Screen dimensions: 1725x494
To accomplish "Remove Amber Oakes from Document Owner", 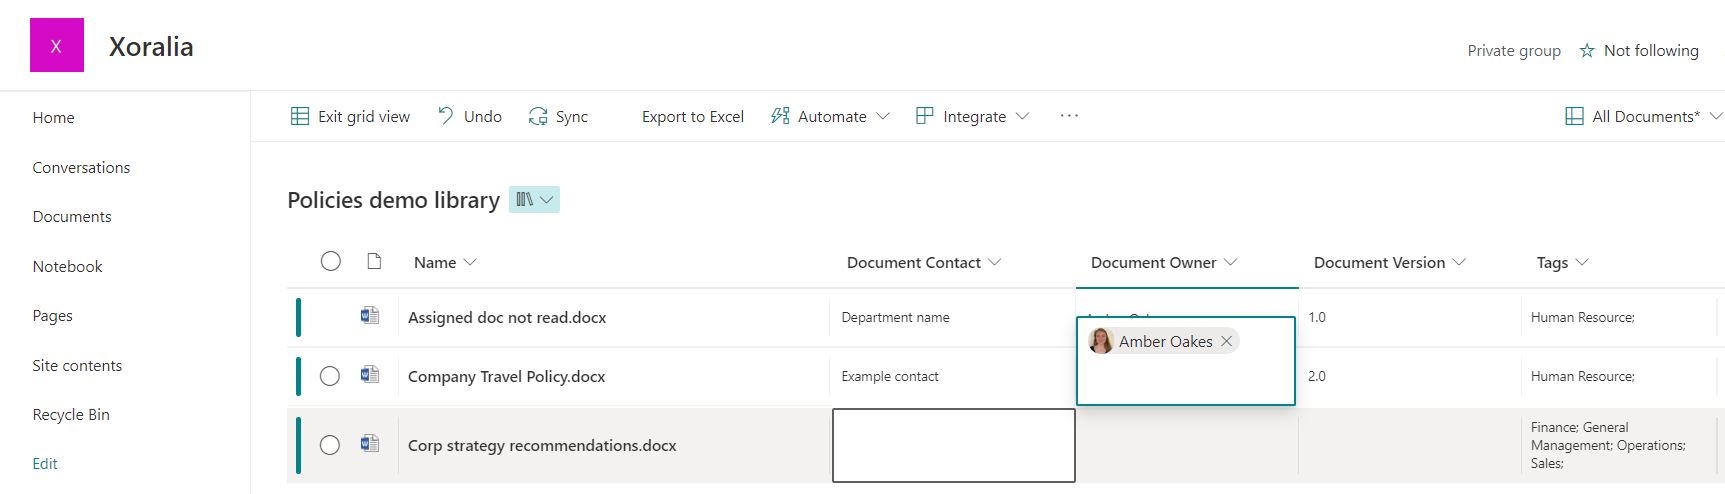I will (x=1227, y=341).
